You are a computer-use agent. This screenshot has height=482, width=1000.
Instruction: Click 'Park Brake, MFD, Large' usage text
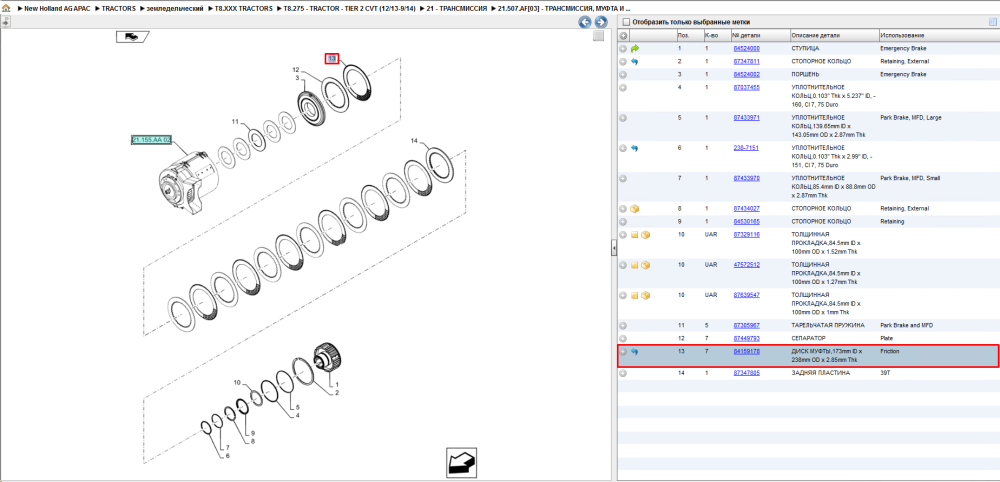[x=911, y=118]
